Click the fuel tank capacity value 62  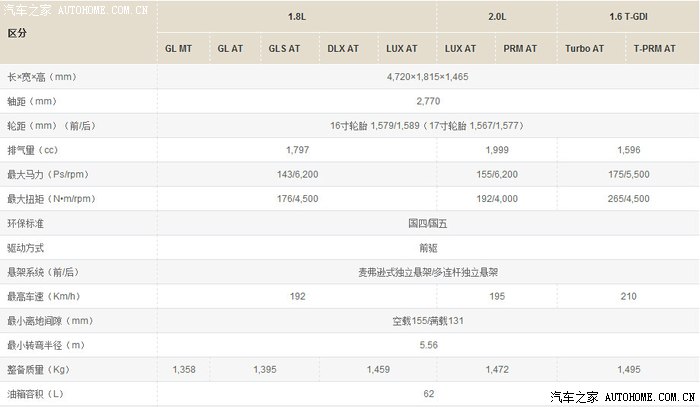pos(428,394)
